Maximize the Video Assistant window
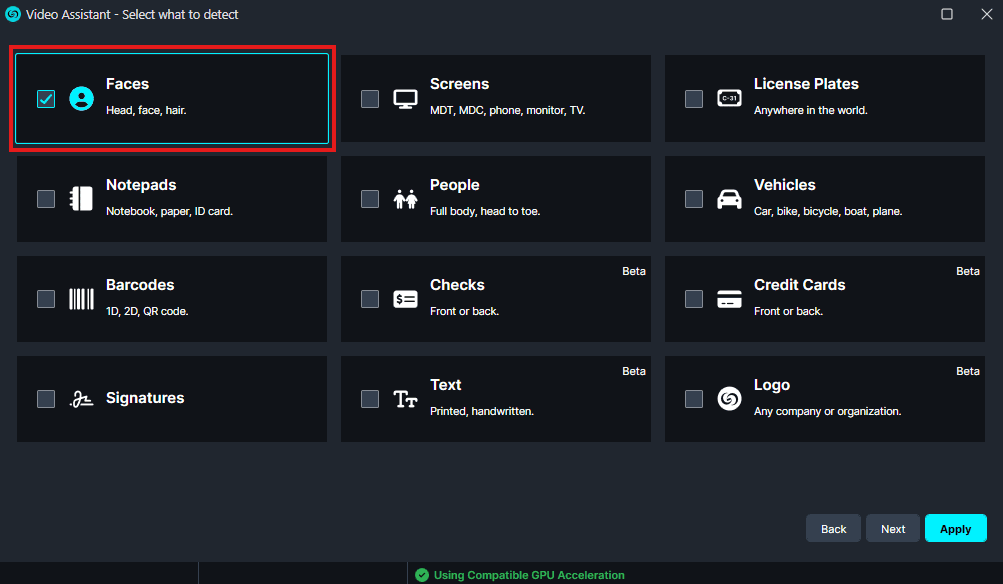The width and height of the screenshot is (1003, 584). (x=947, y=14)
